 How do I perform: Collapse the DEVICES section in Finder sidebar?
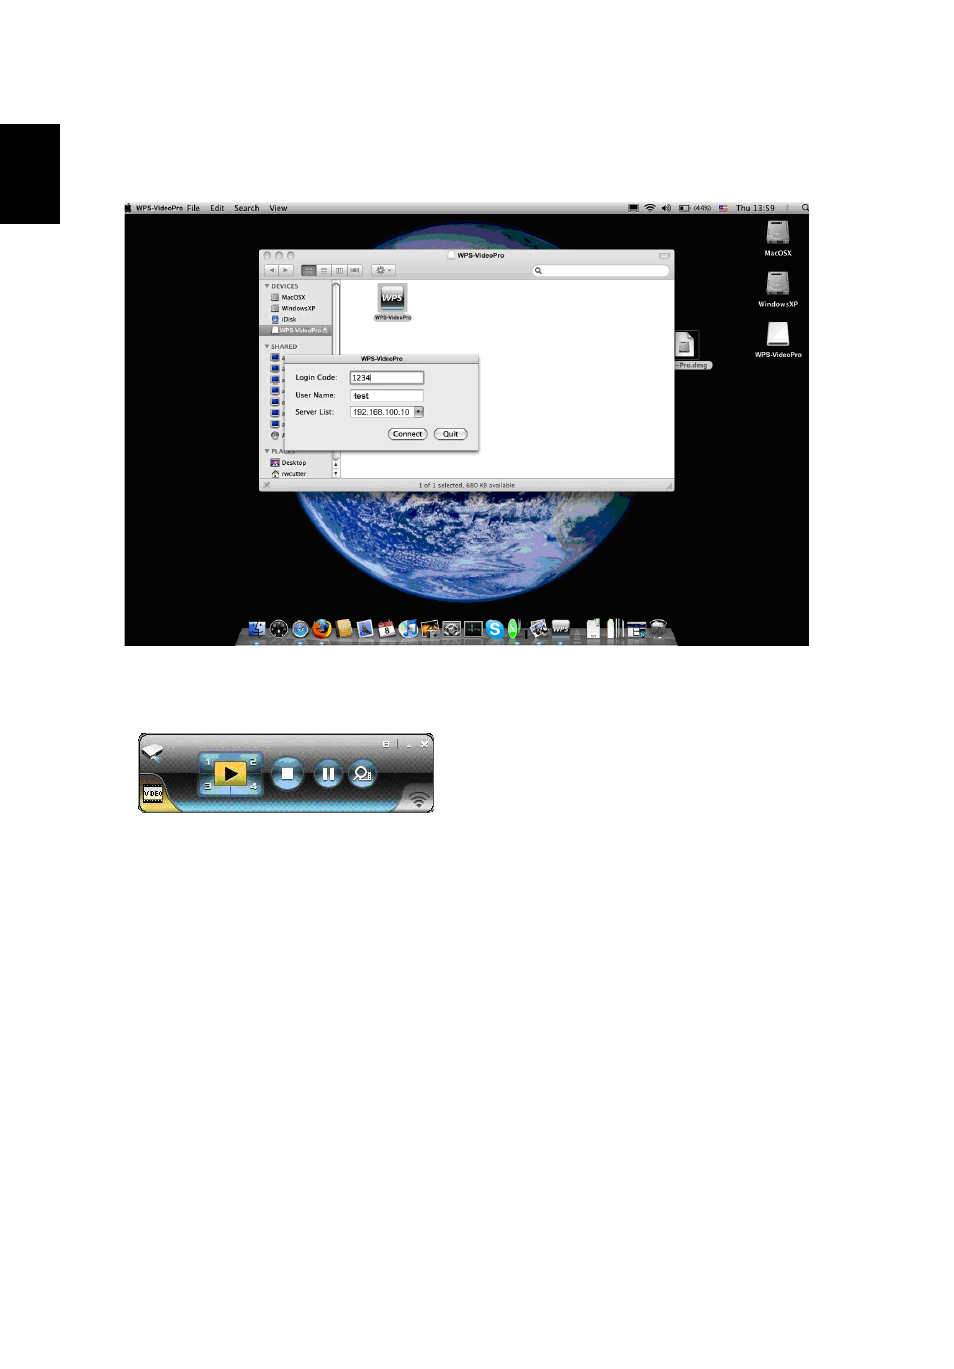(267, 286)
